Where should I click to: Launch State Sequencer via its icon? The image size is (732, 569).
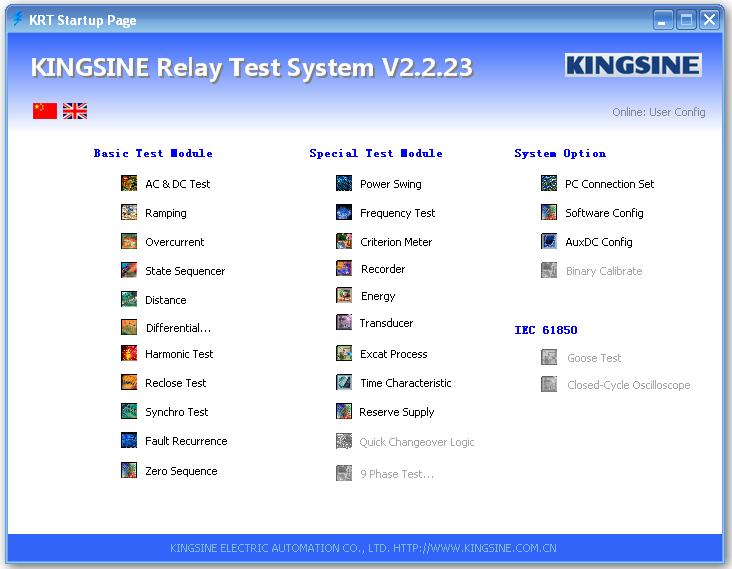click(129, 271)
